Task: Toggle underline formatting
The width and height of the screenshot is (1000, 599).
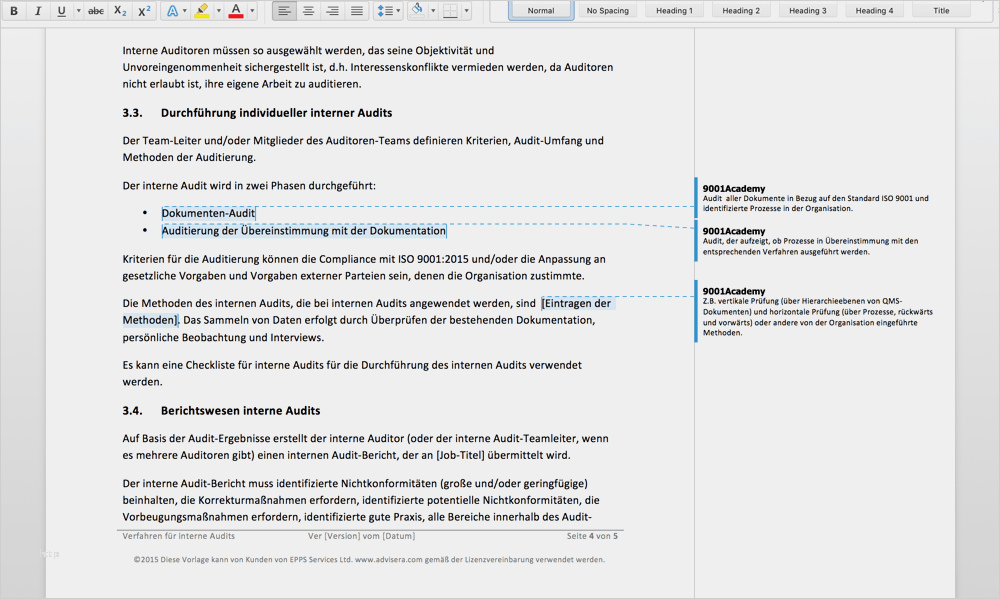Action: coord(61,11)
